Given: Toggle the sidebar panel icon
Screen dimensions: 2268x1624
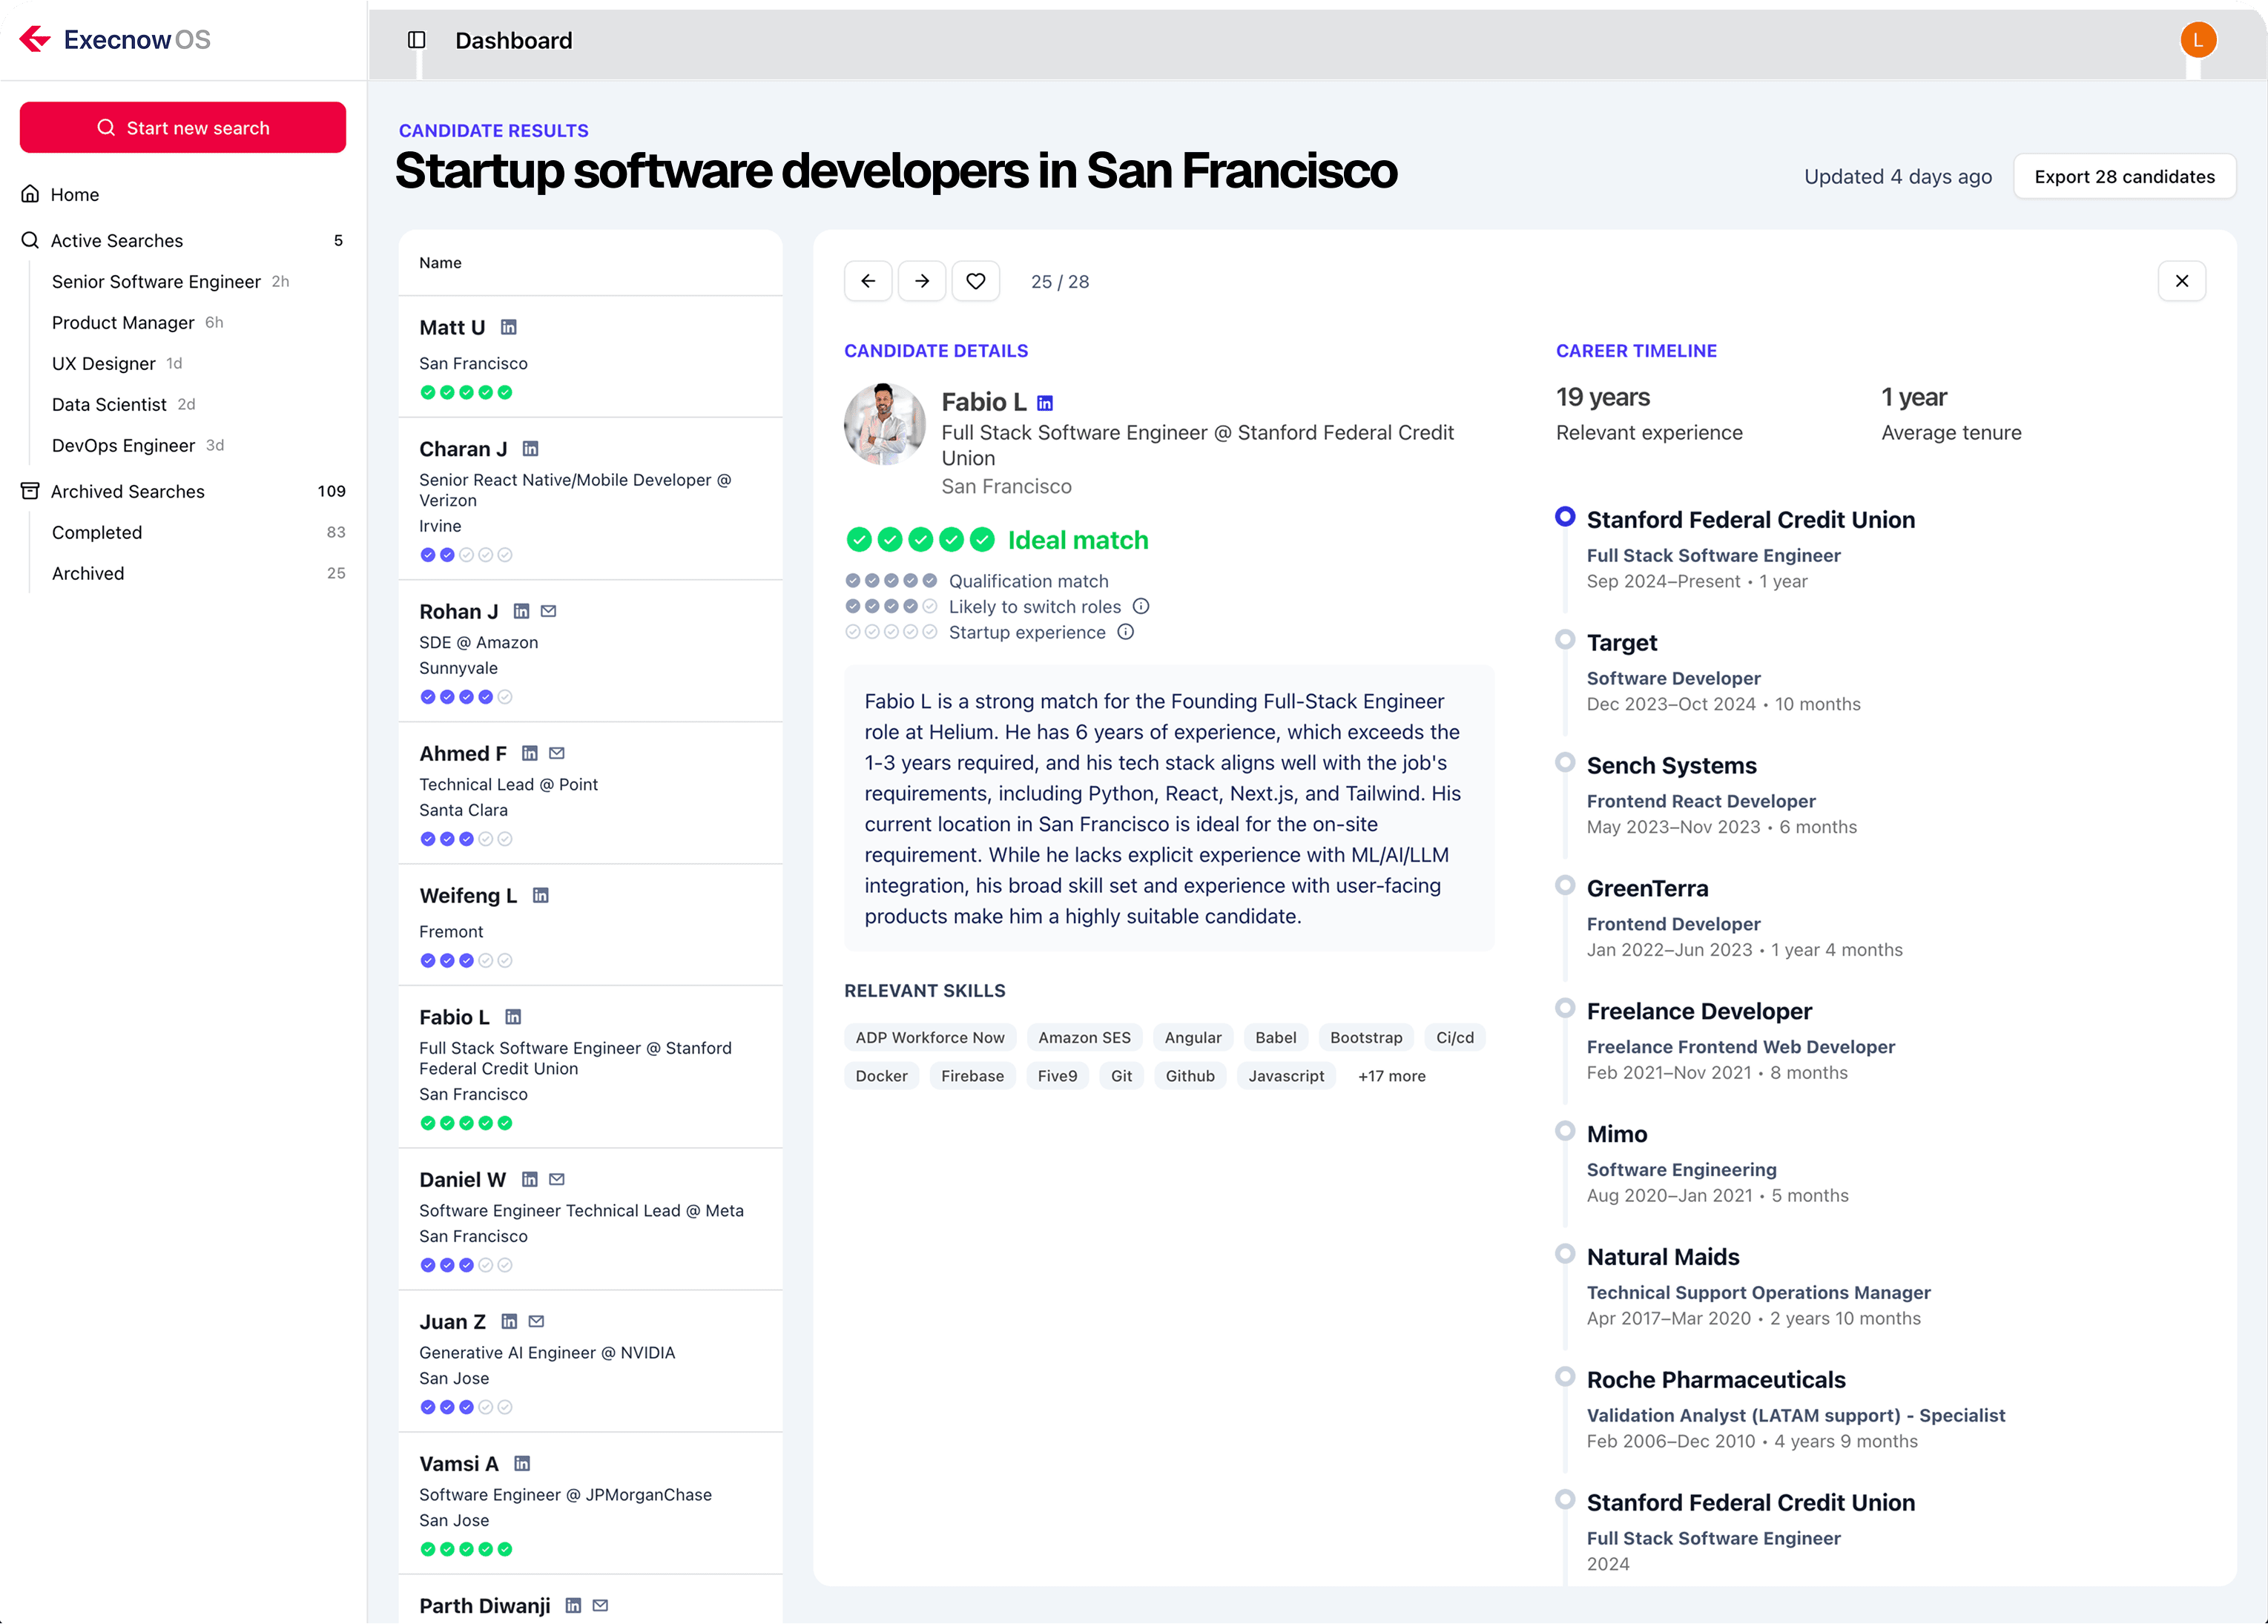Looking at the screenshot, I should (417, 40).
